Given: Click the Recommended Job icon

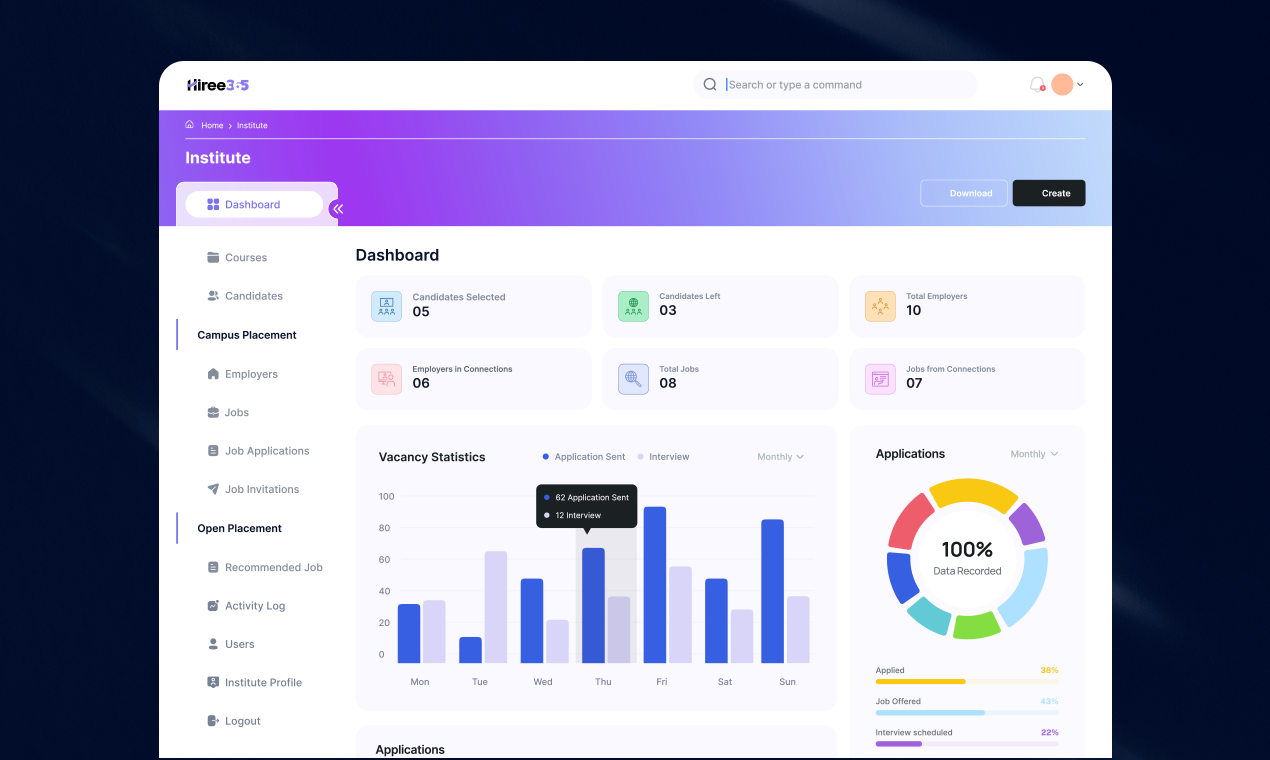Looking at the screenshot, I should [213, 567].
